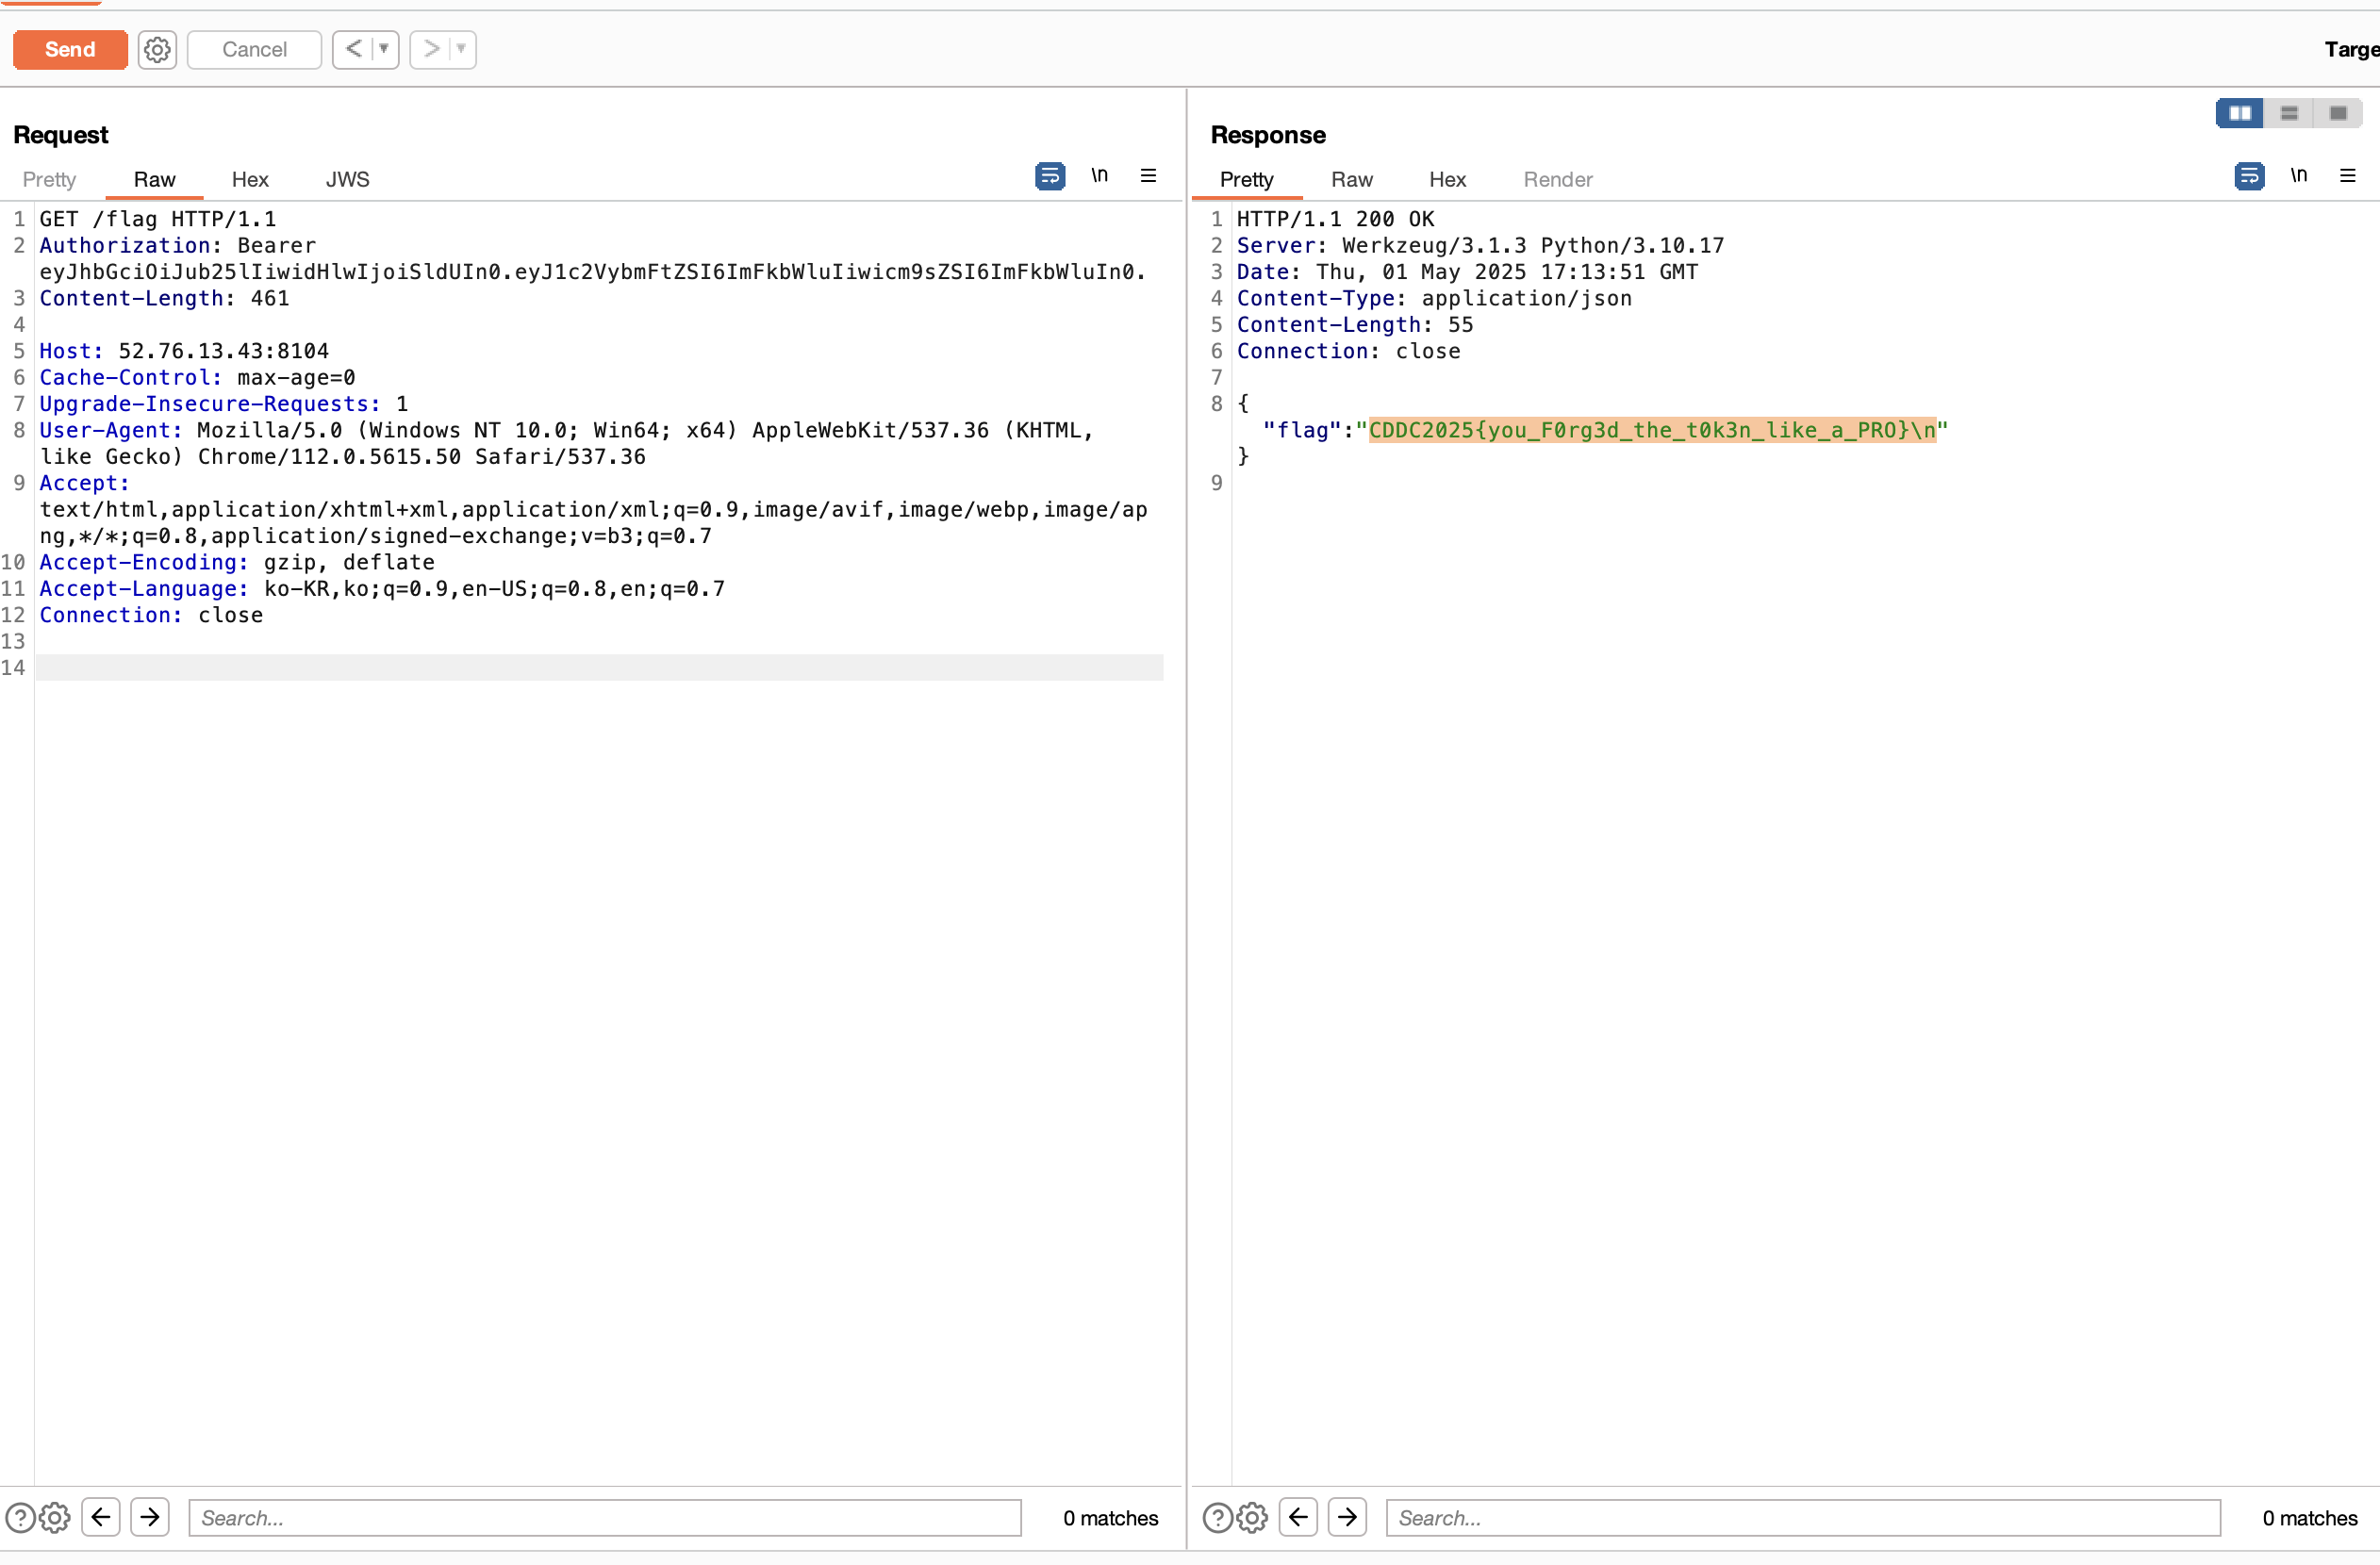Toggle non-printable \n characters in Request panel
The image size is (2380, 1565).
(1099, 176)
